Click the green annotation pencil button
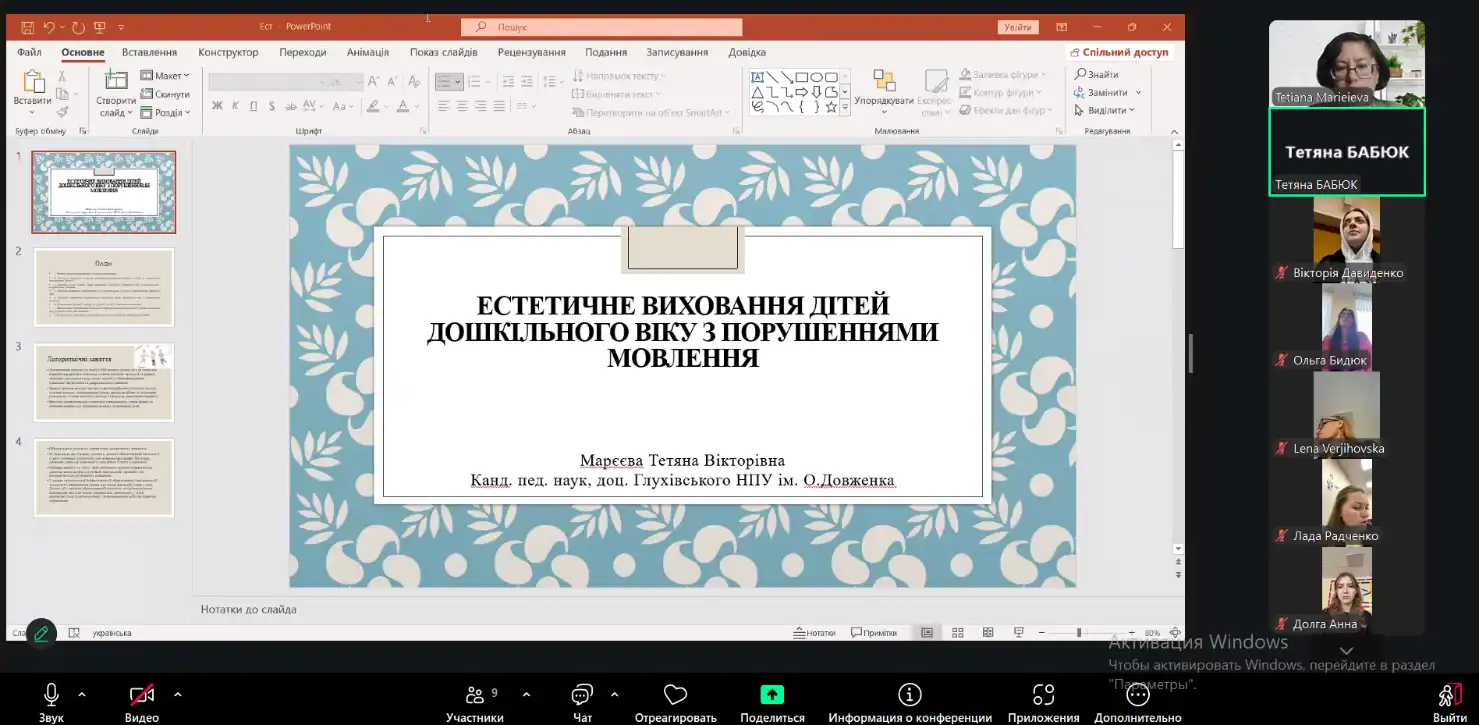Screen dimensions: 1479x725 (41, 632)
